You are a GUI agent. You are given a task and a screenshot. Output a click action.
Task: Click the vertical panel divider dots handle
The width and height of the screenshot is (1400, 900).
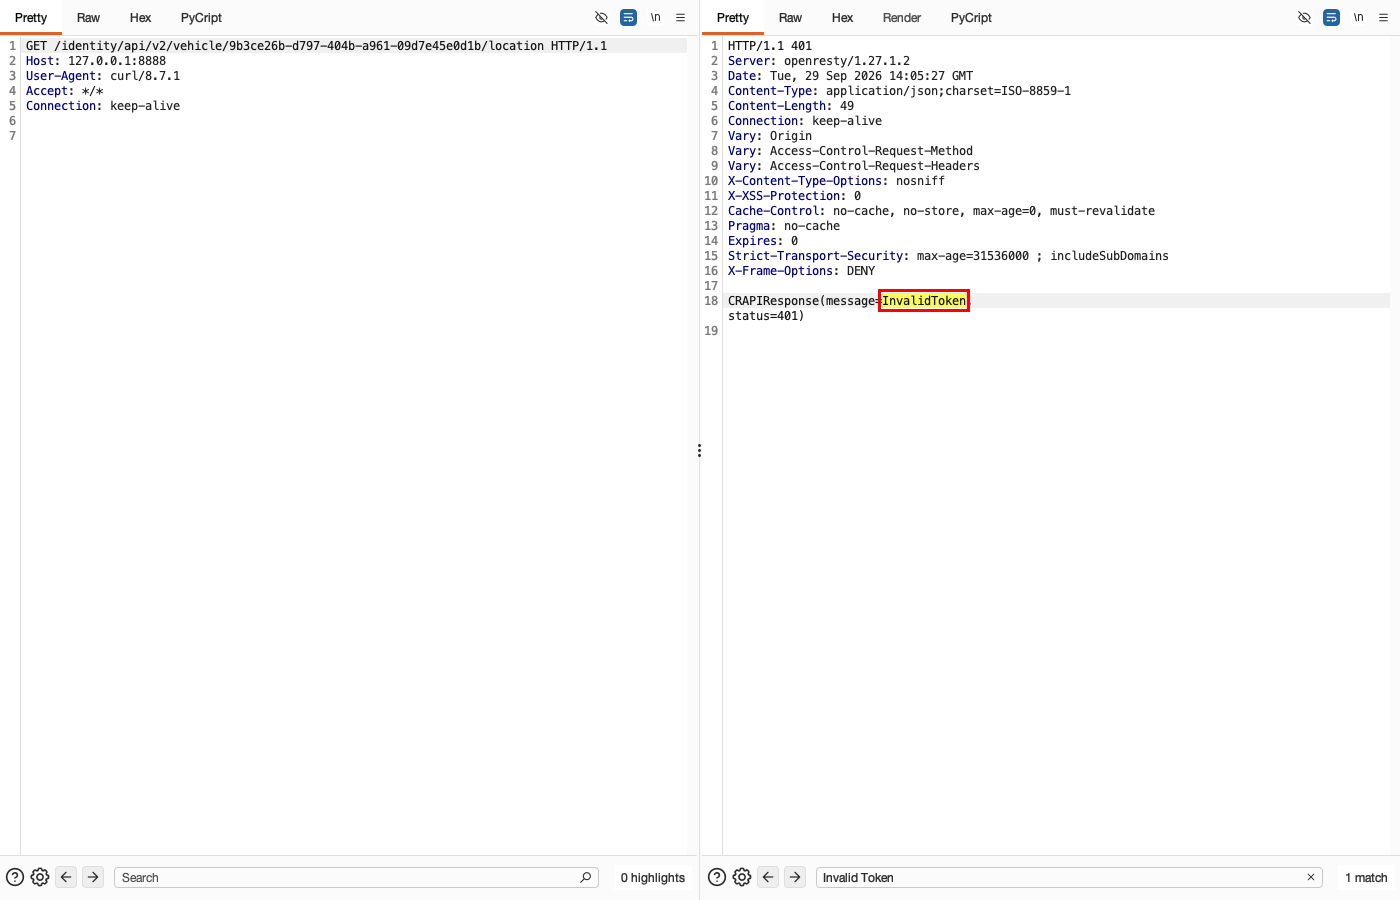pyautogui.click(x=699, y=451)
